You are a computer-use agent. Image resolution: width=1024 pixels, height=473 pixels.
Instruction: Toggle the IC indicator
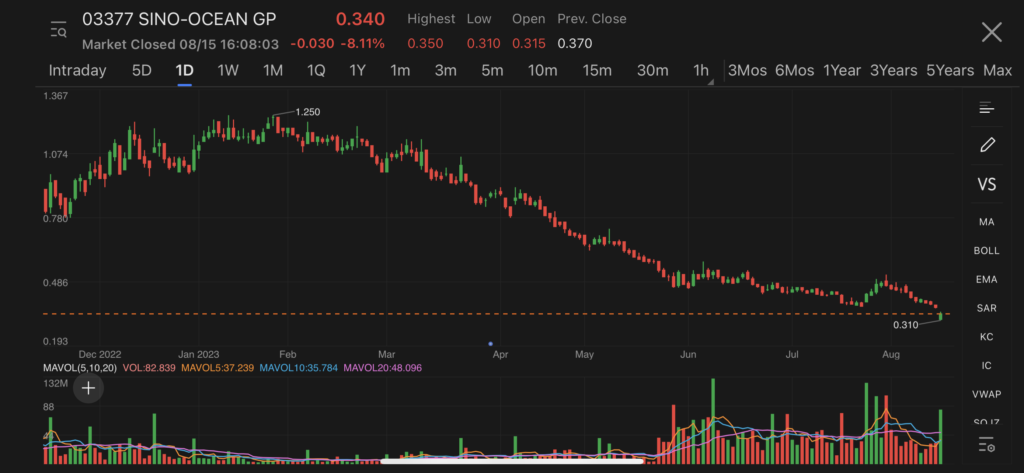pos(986,366)
